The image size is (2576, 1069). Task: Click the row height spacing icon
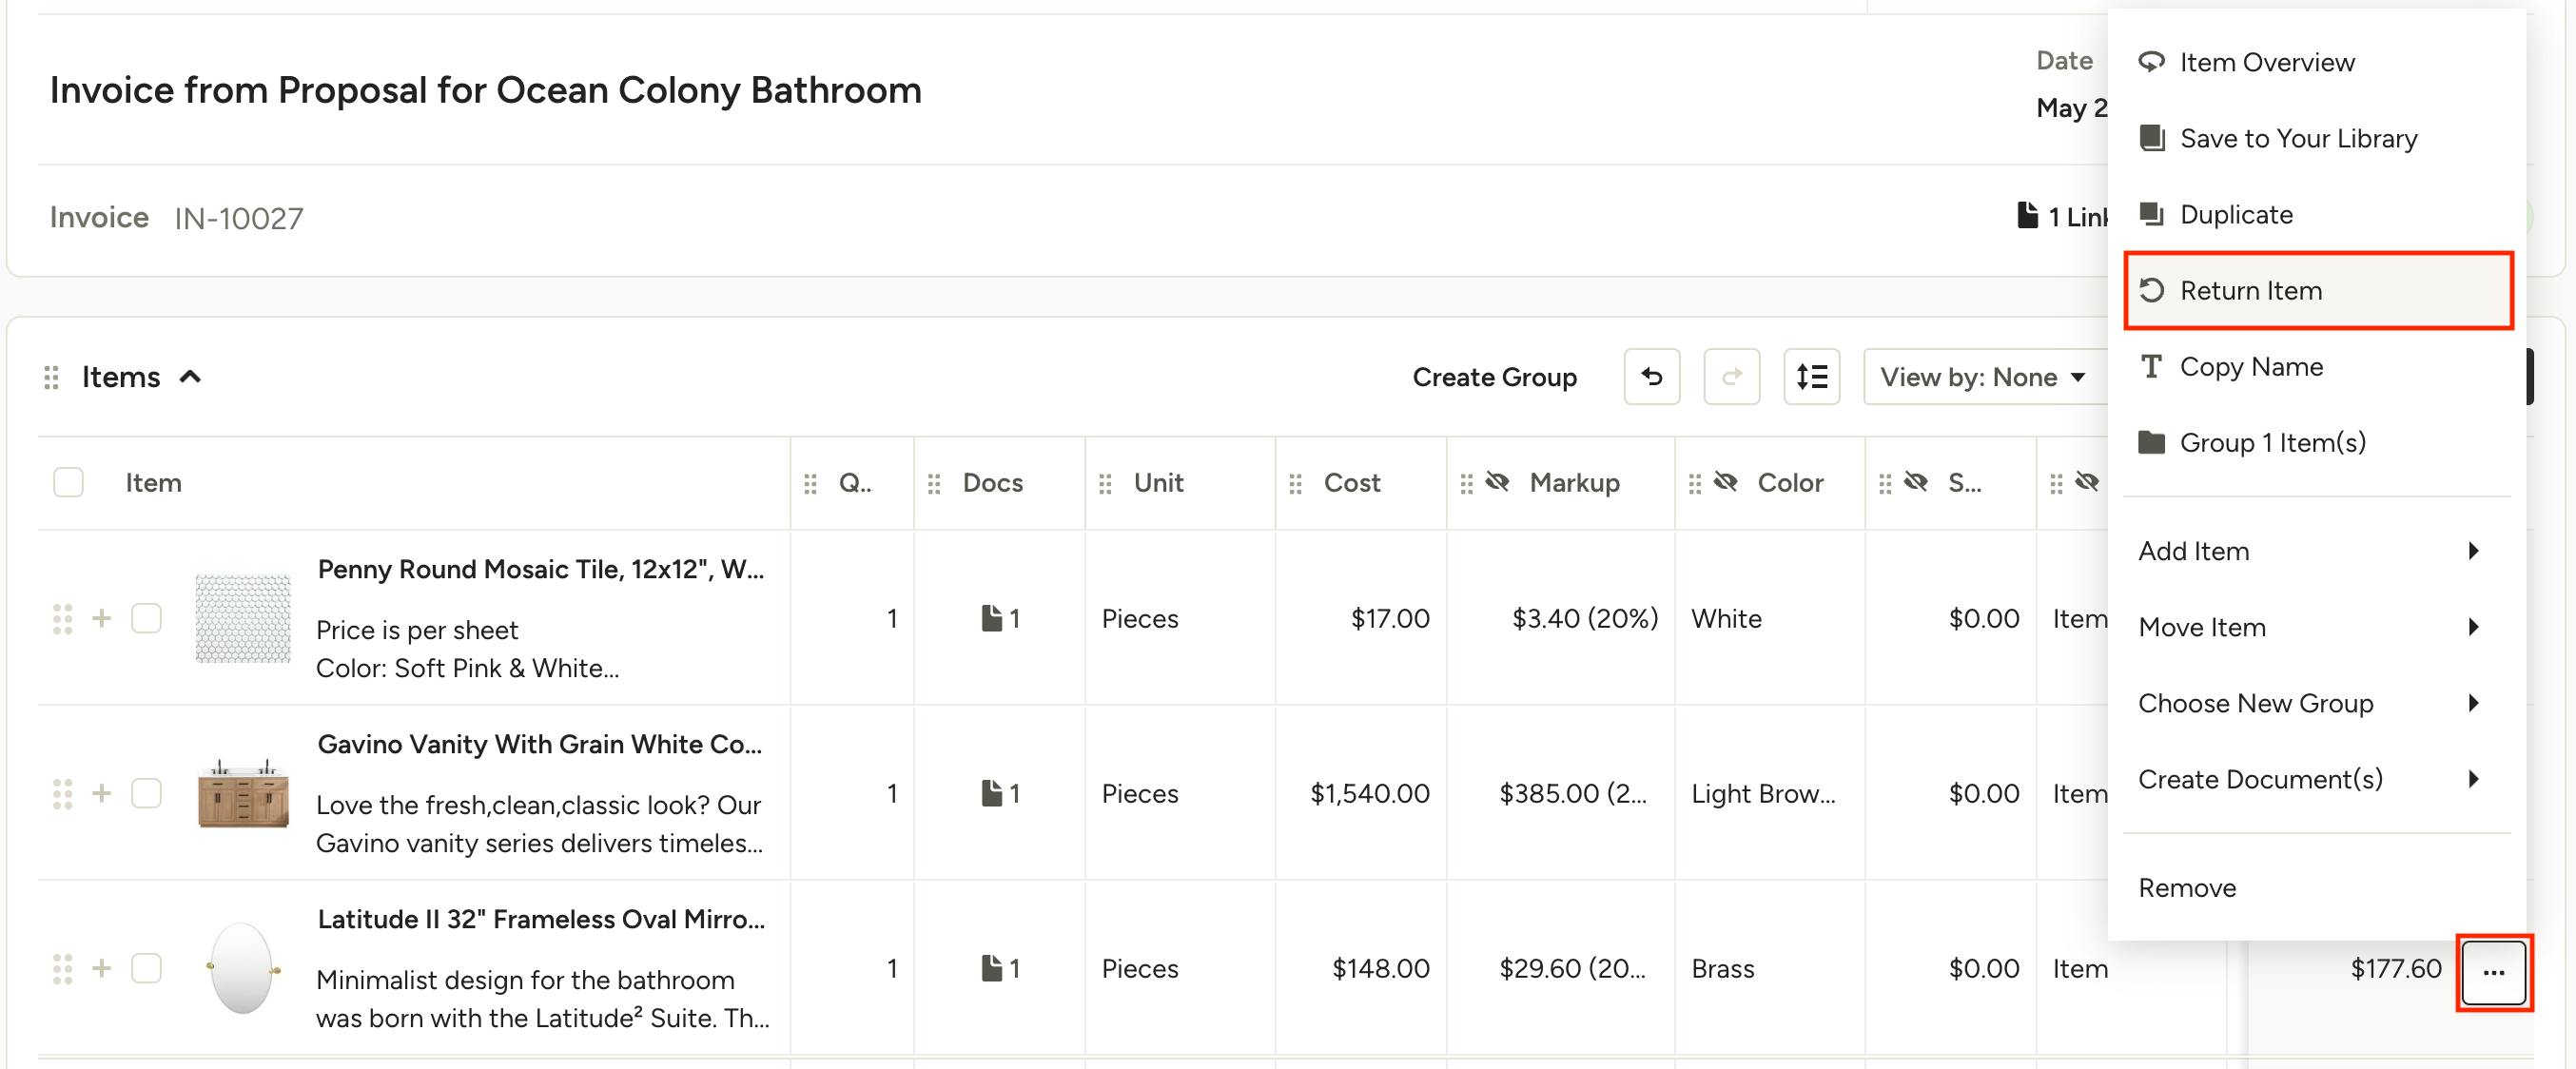point(1811,377)
